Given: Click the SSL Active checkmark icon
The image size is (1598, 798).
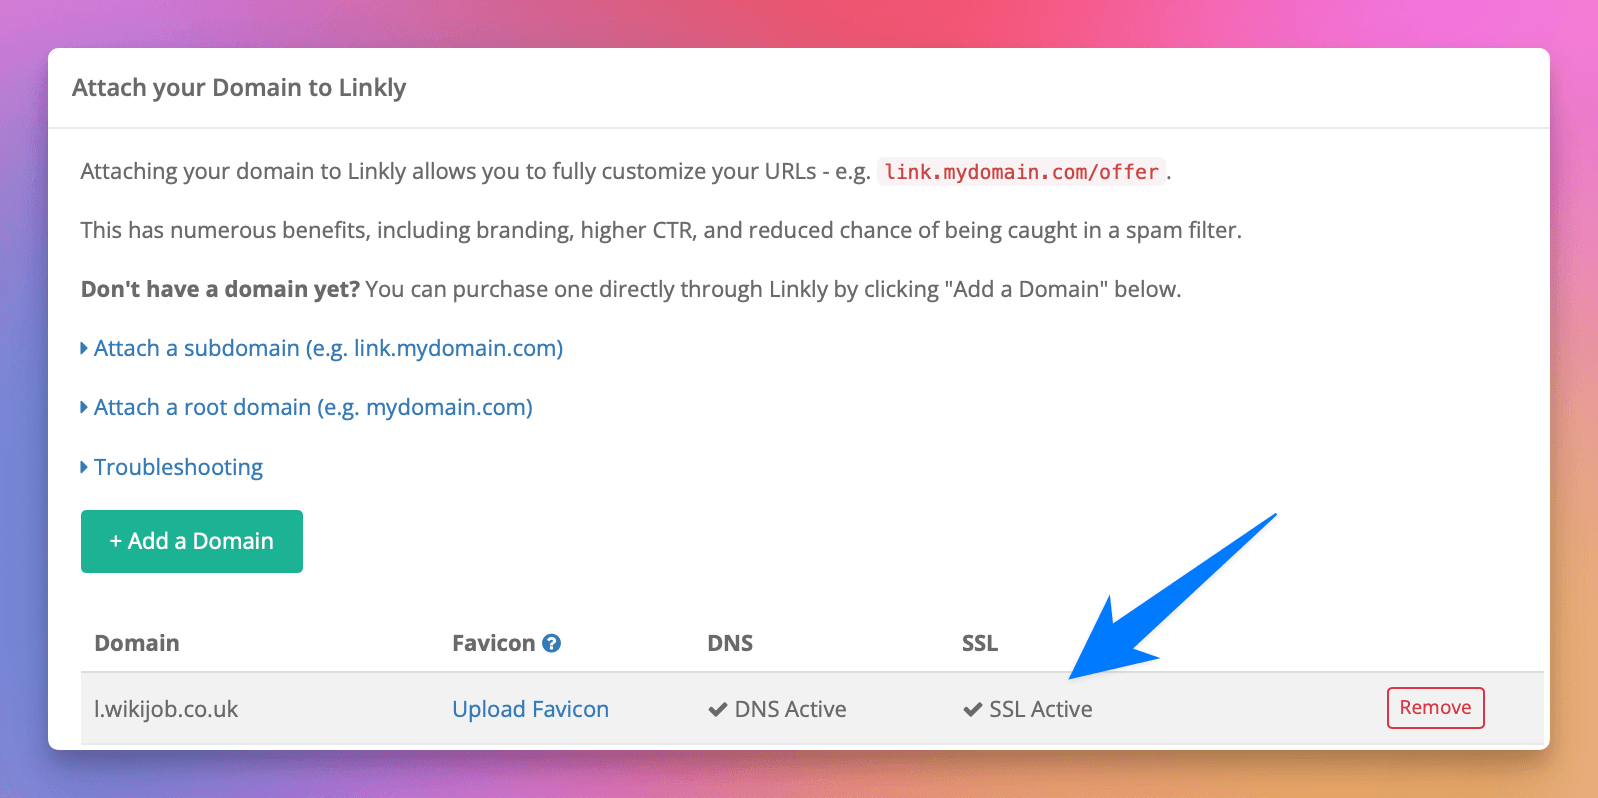Looking at the screenshot, I should coord(972,710).
